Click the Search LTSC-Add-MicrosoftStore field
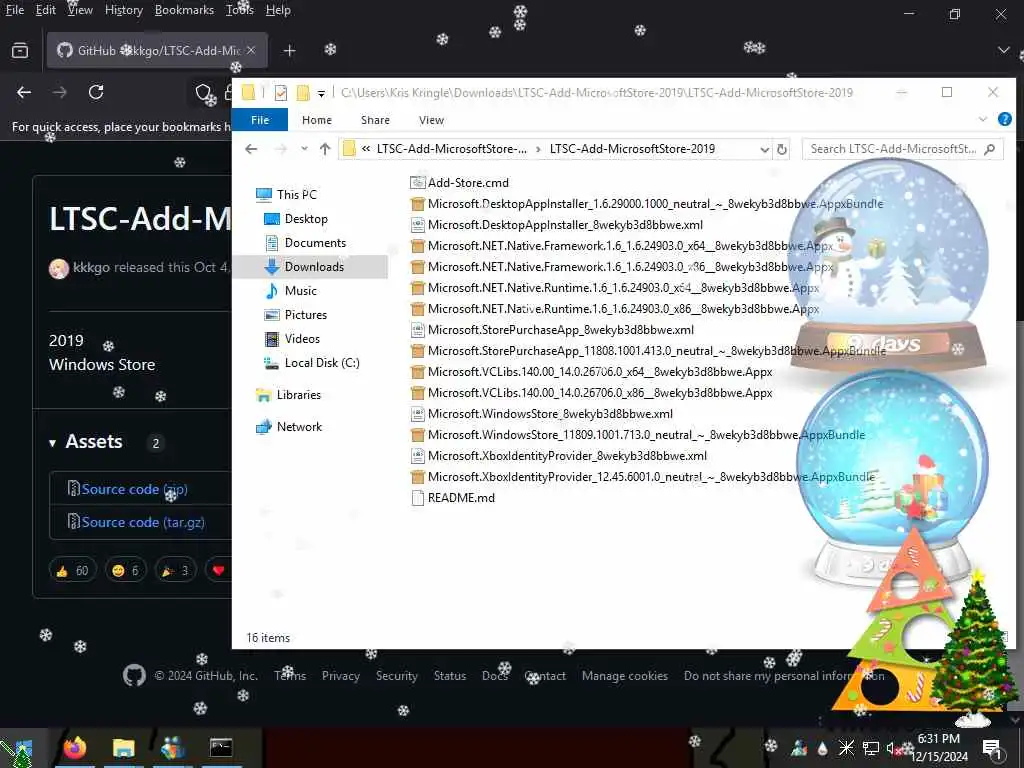The width and height of the screenshot is (1024, 768). pos(903,149)
